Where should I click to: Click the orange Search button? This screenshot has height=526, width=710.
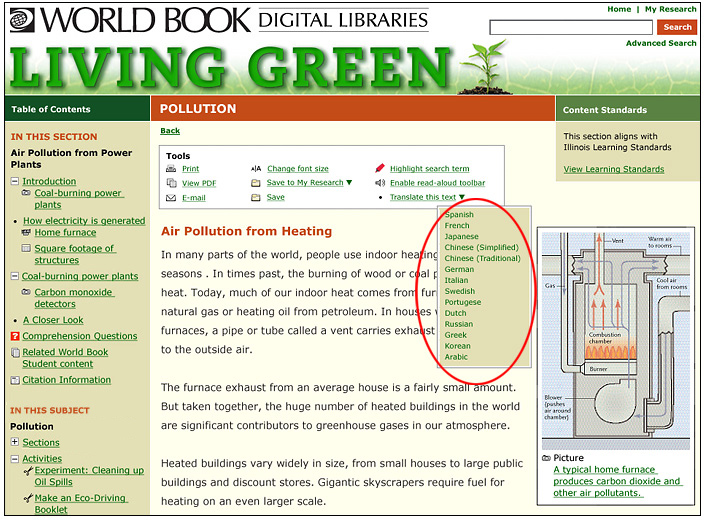click(x=677, y=27)
